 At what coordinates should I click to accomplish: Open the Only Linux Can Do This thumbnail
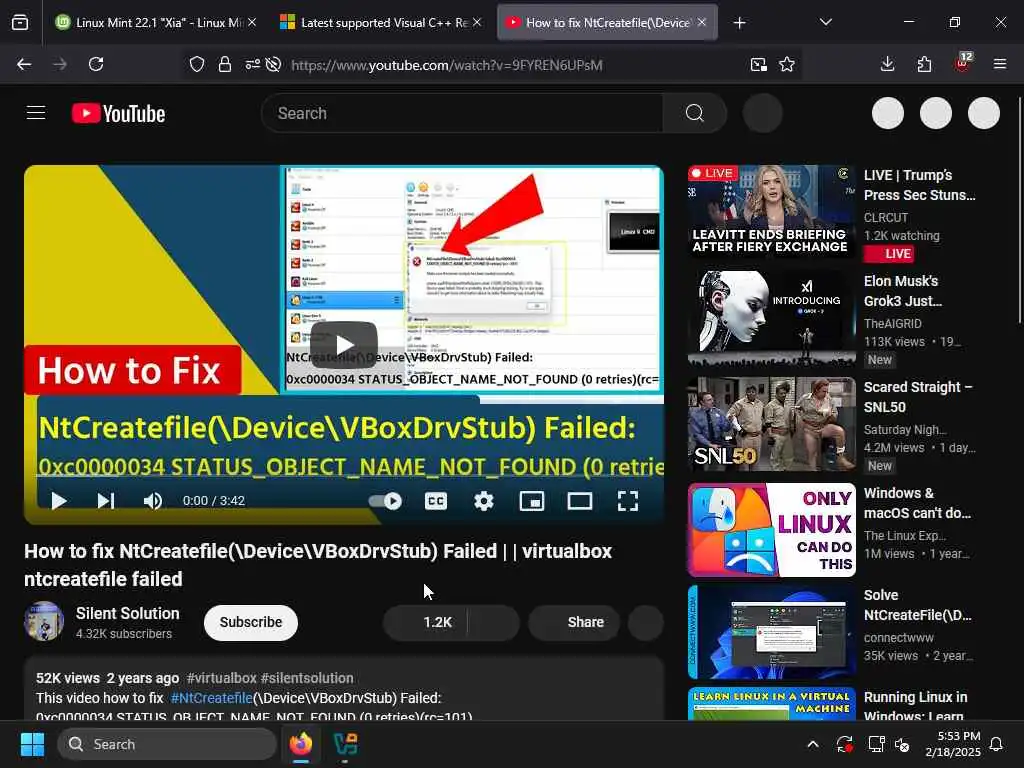(x=771, y=530)
